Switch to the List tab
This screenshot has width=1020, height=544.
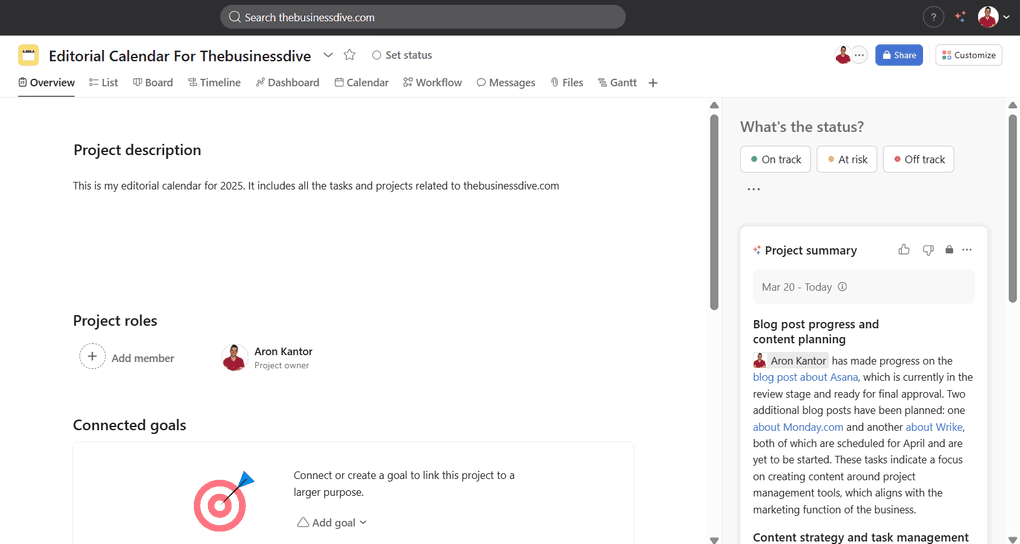[103, 83]
